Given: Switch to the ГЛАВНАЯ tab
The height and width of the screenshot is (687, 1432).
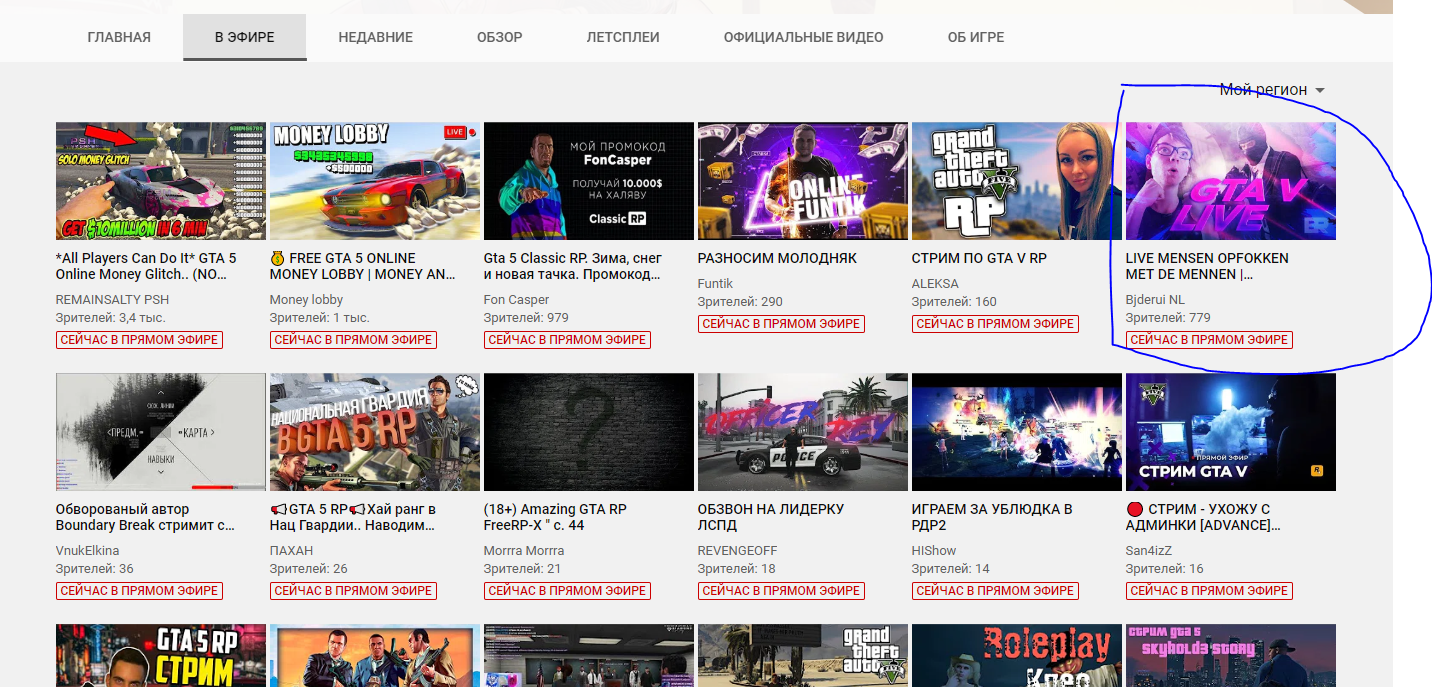Looking at the screenshot, I should pyautogui.click(x=119, y=38).
